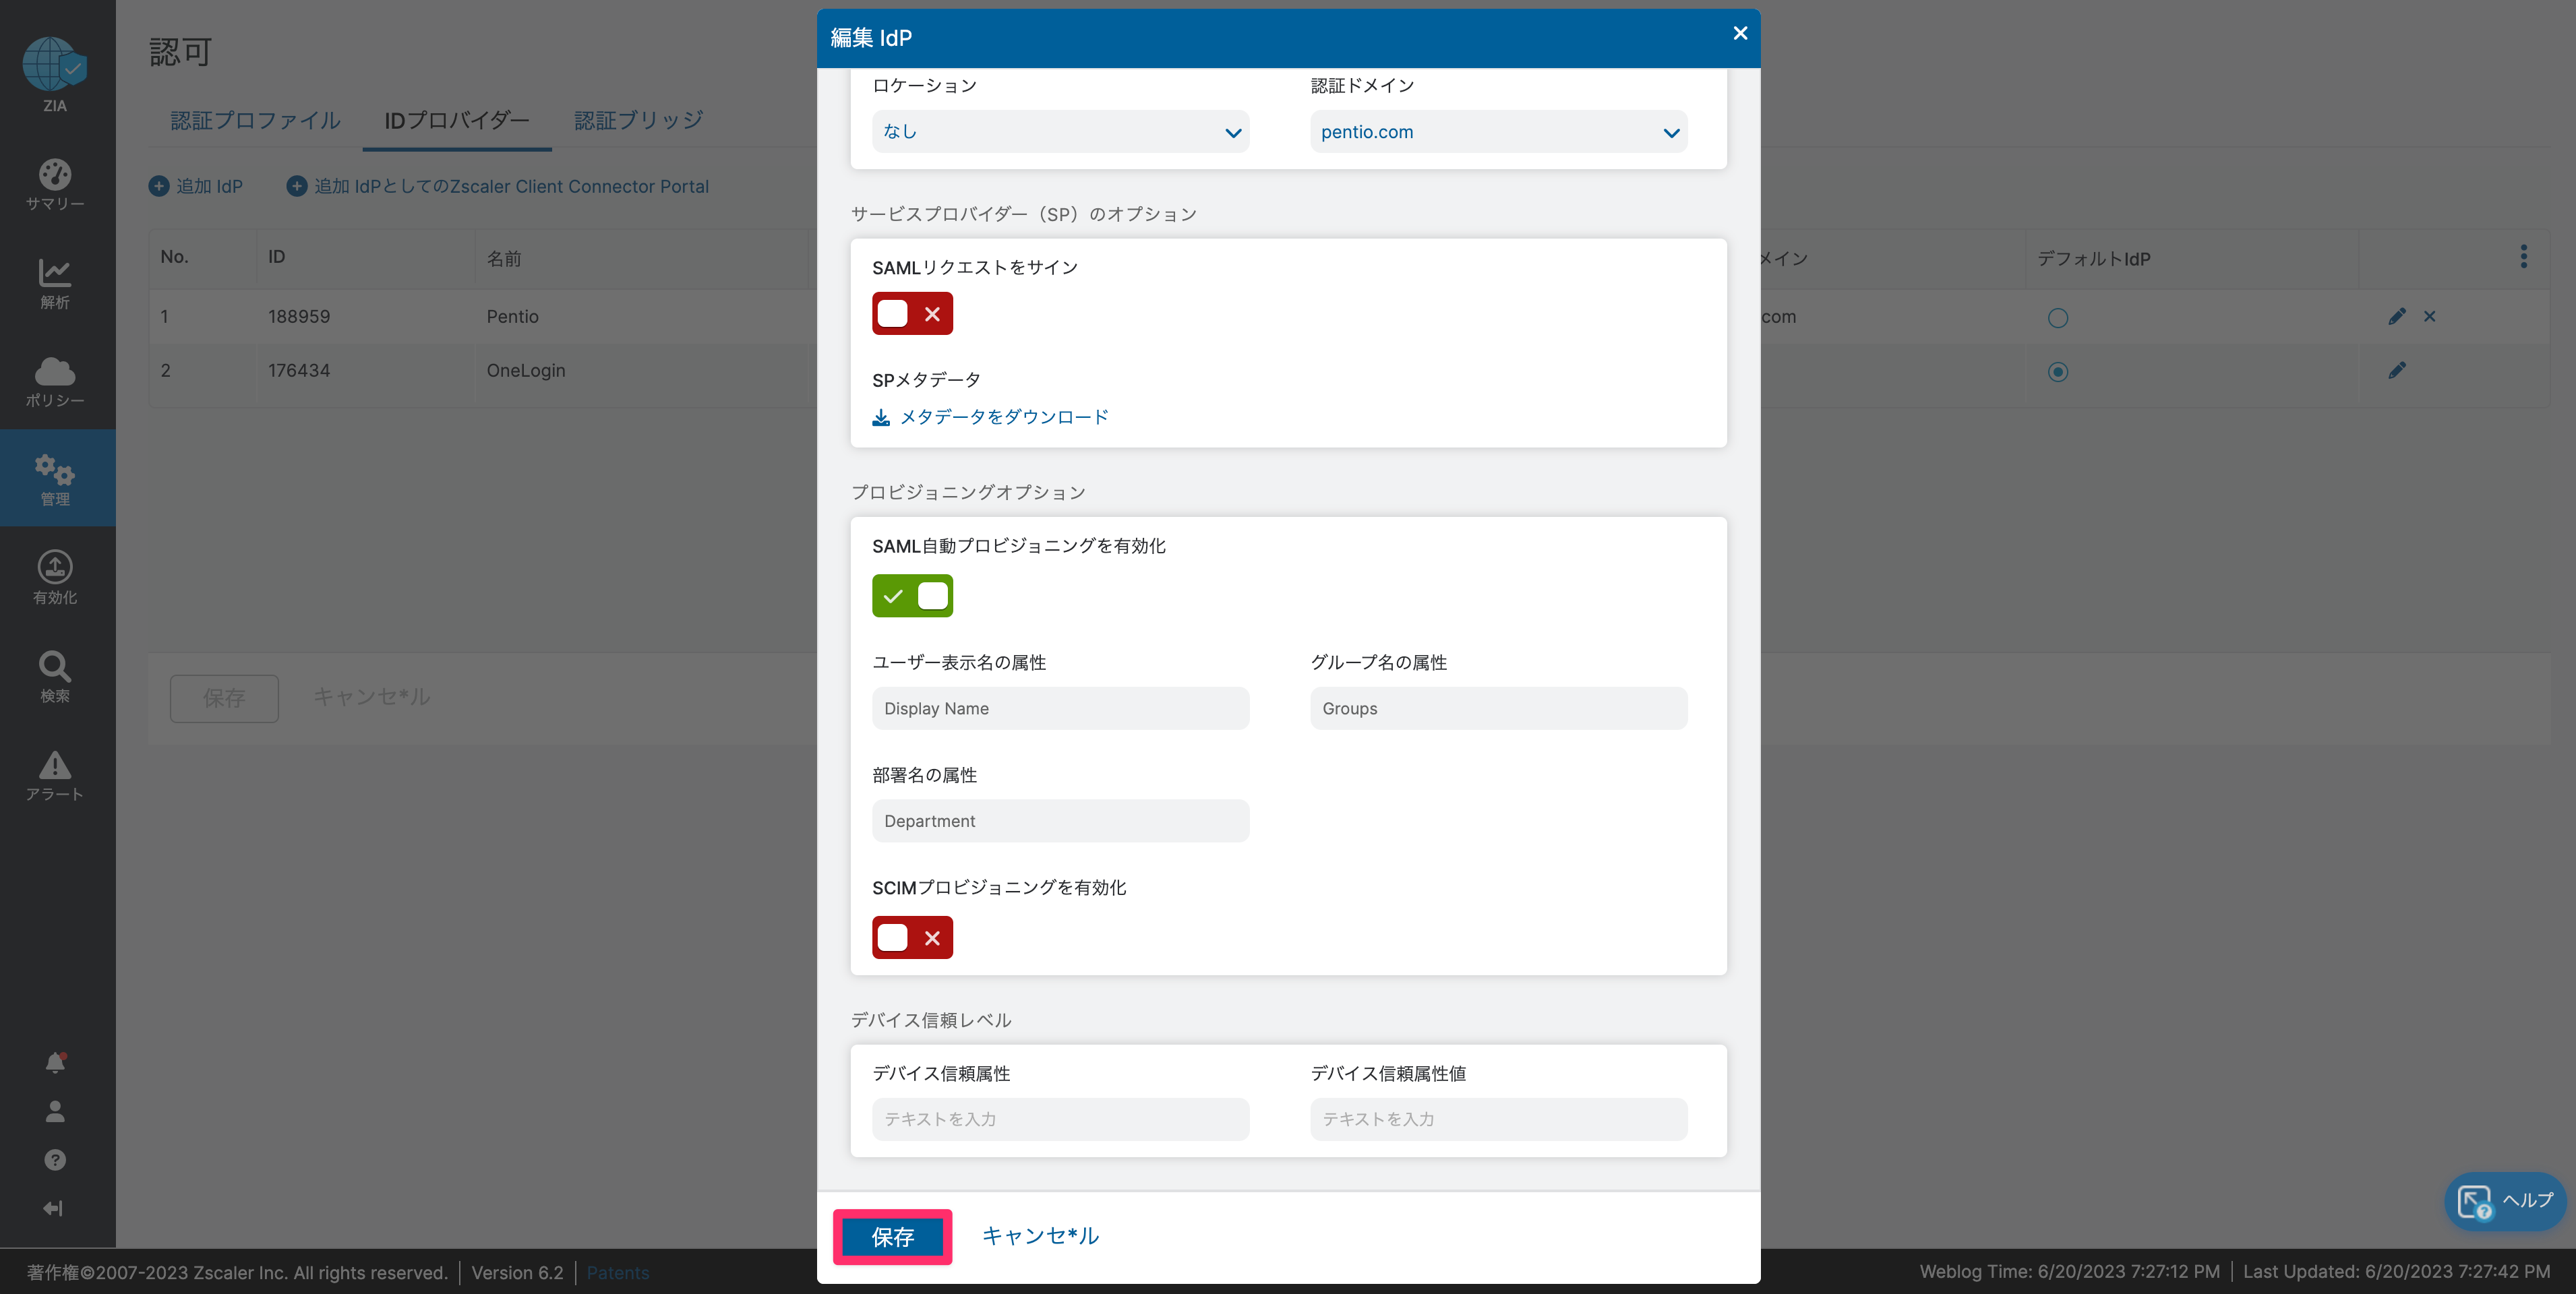The image size is (2576, 1294).
Task: Toggle SAMLリクエストをサイン switch
Action: pos(912,314)
